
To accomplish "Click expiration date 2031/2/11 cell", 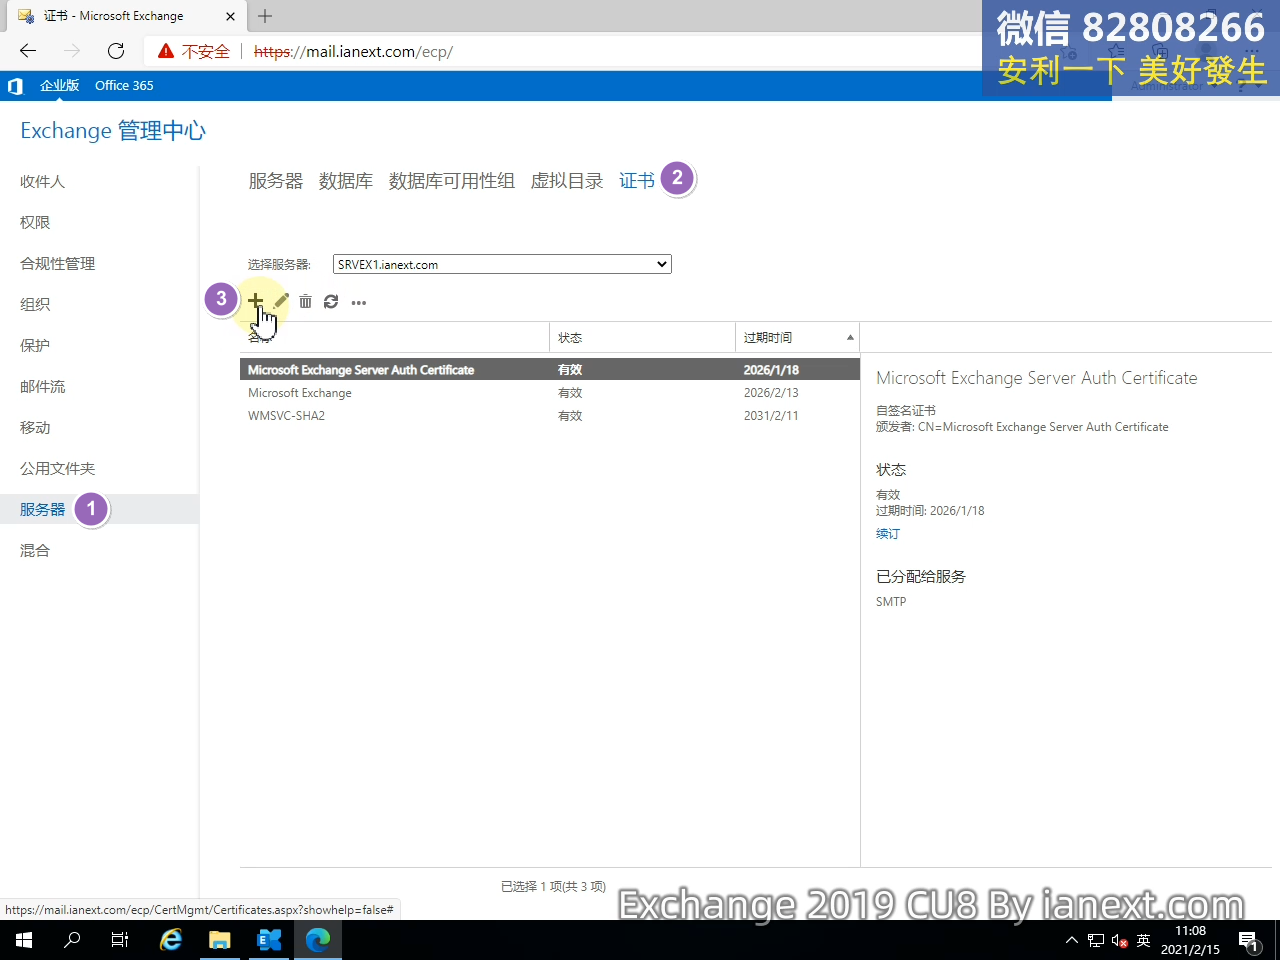I will pos(771,416).
